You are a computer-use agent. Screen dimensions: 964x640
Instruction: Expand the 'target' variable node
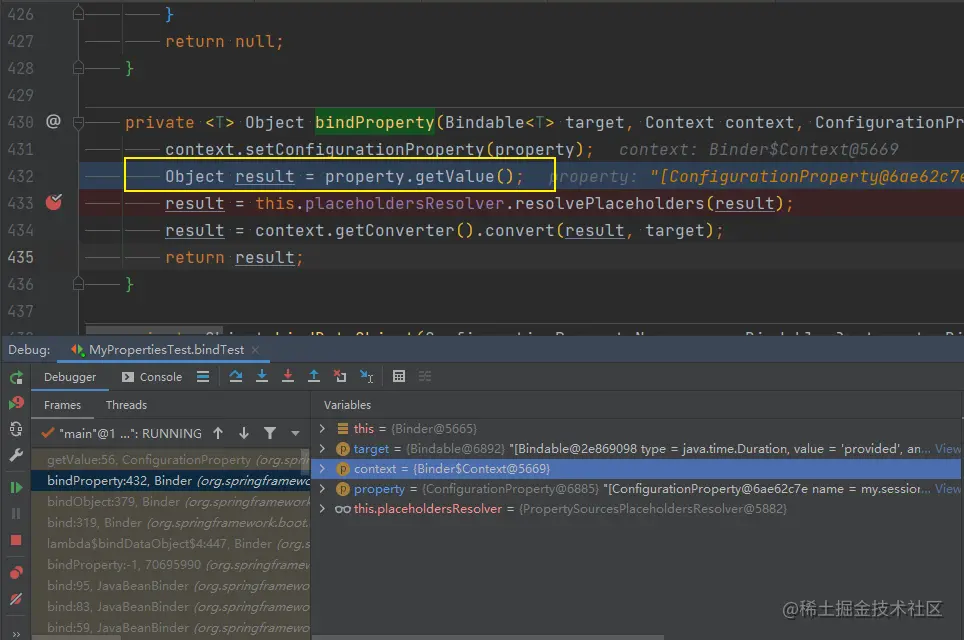tap(322, 449)
